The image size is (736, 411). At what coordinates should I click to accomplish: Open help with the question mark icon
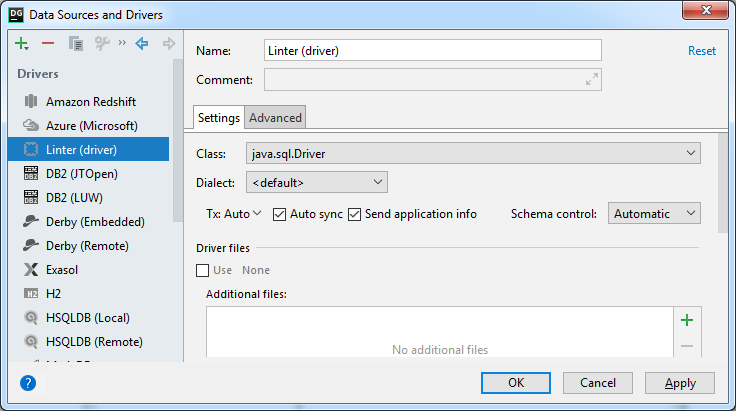[x=28, y=383]
